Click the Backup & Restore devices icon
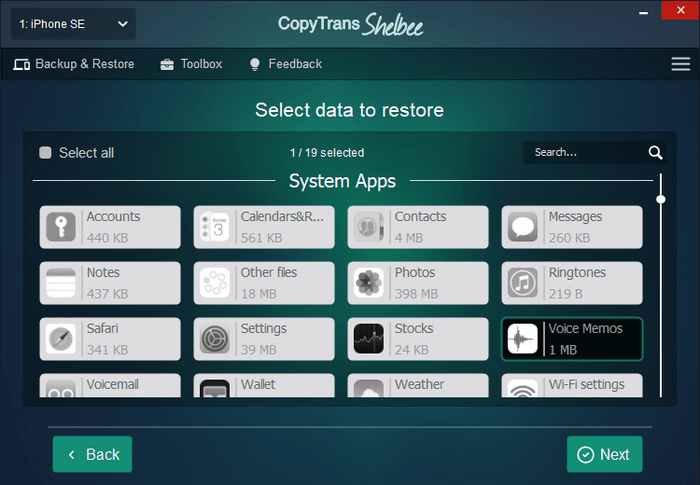 pos(21,64)
